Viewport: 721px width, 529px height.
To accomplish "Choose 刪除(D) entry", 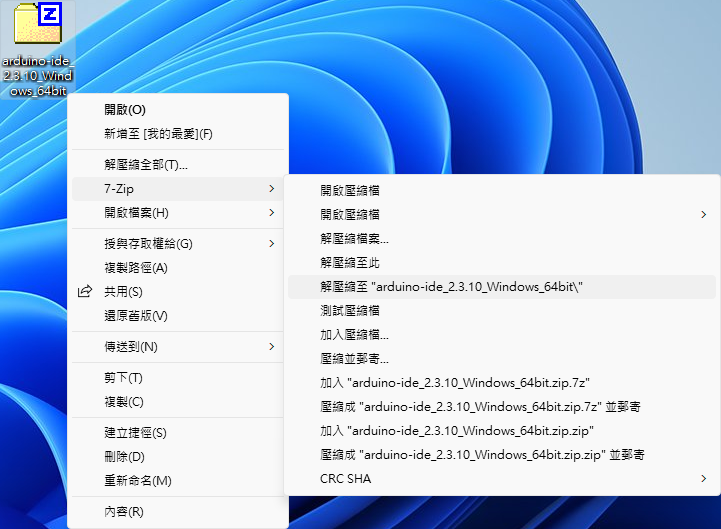I will [178, 456].
